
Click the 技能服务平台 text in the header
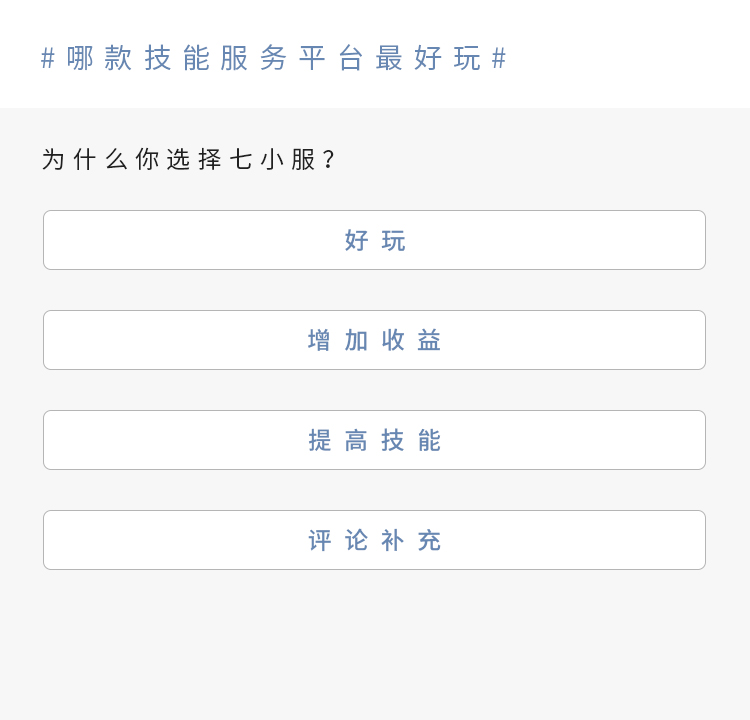254,58
